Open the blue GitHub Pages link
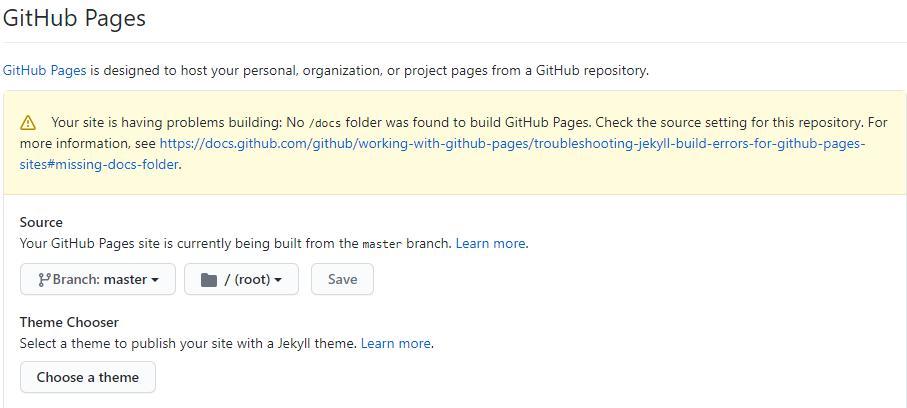907x408 pixels. coord(44,70)
